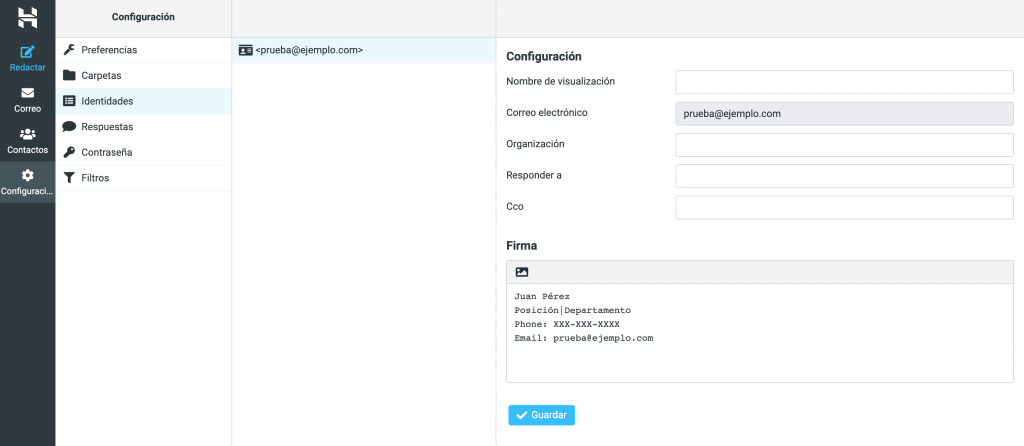Click the Hostinger logo icon

click(x=27, y=17)
